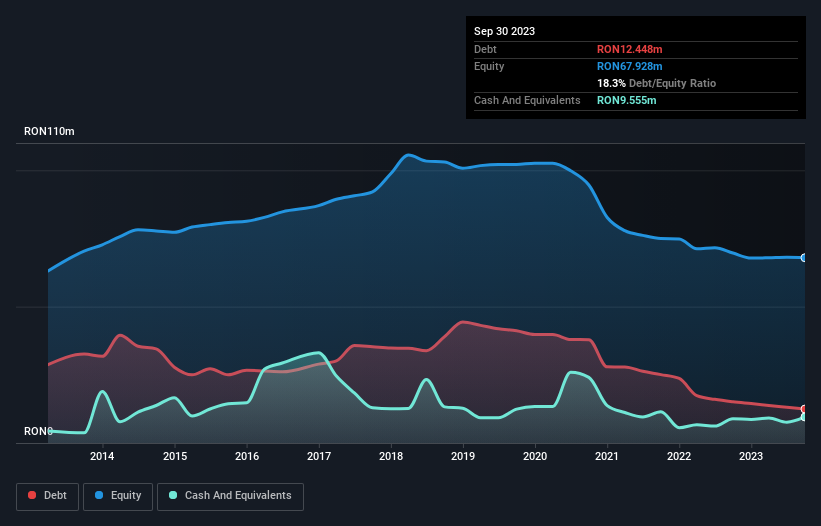Click the RON0 y-axis label
The image size is (821, 526).
38,431
